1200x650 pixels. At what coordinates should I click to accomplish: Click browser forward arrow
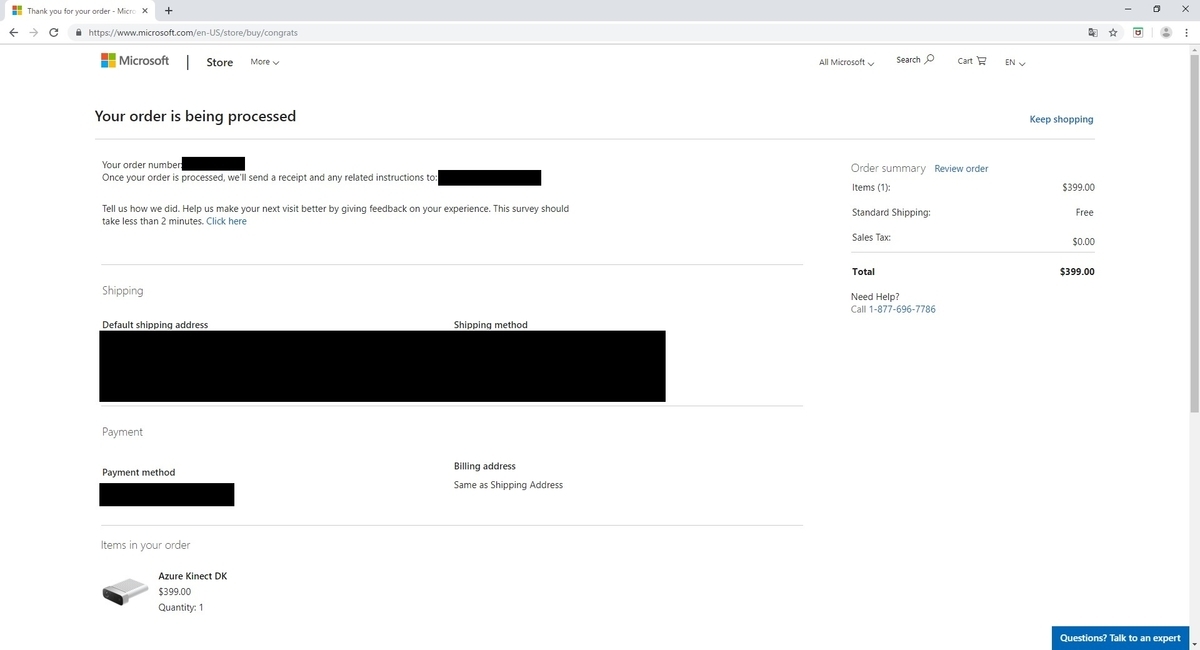coord(35,32)
